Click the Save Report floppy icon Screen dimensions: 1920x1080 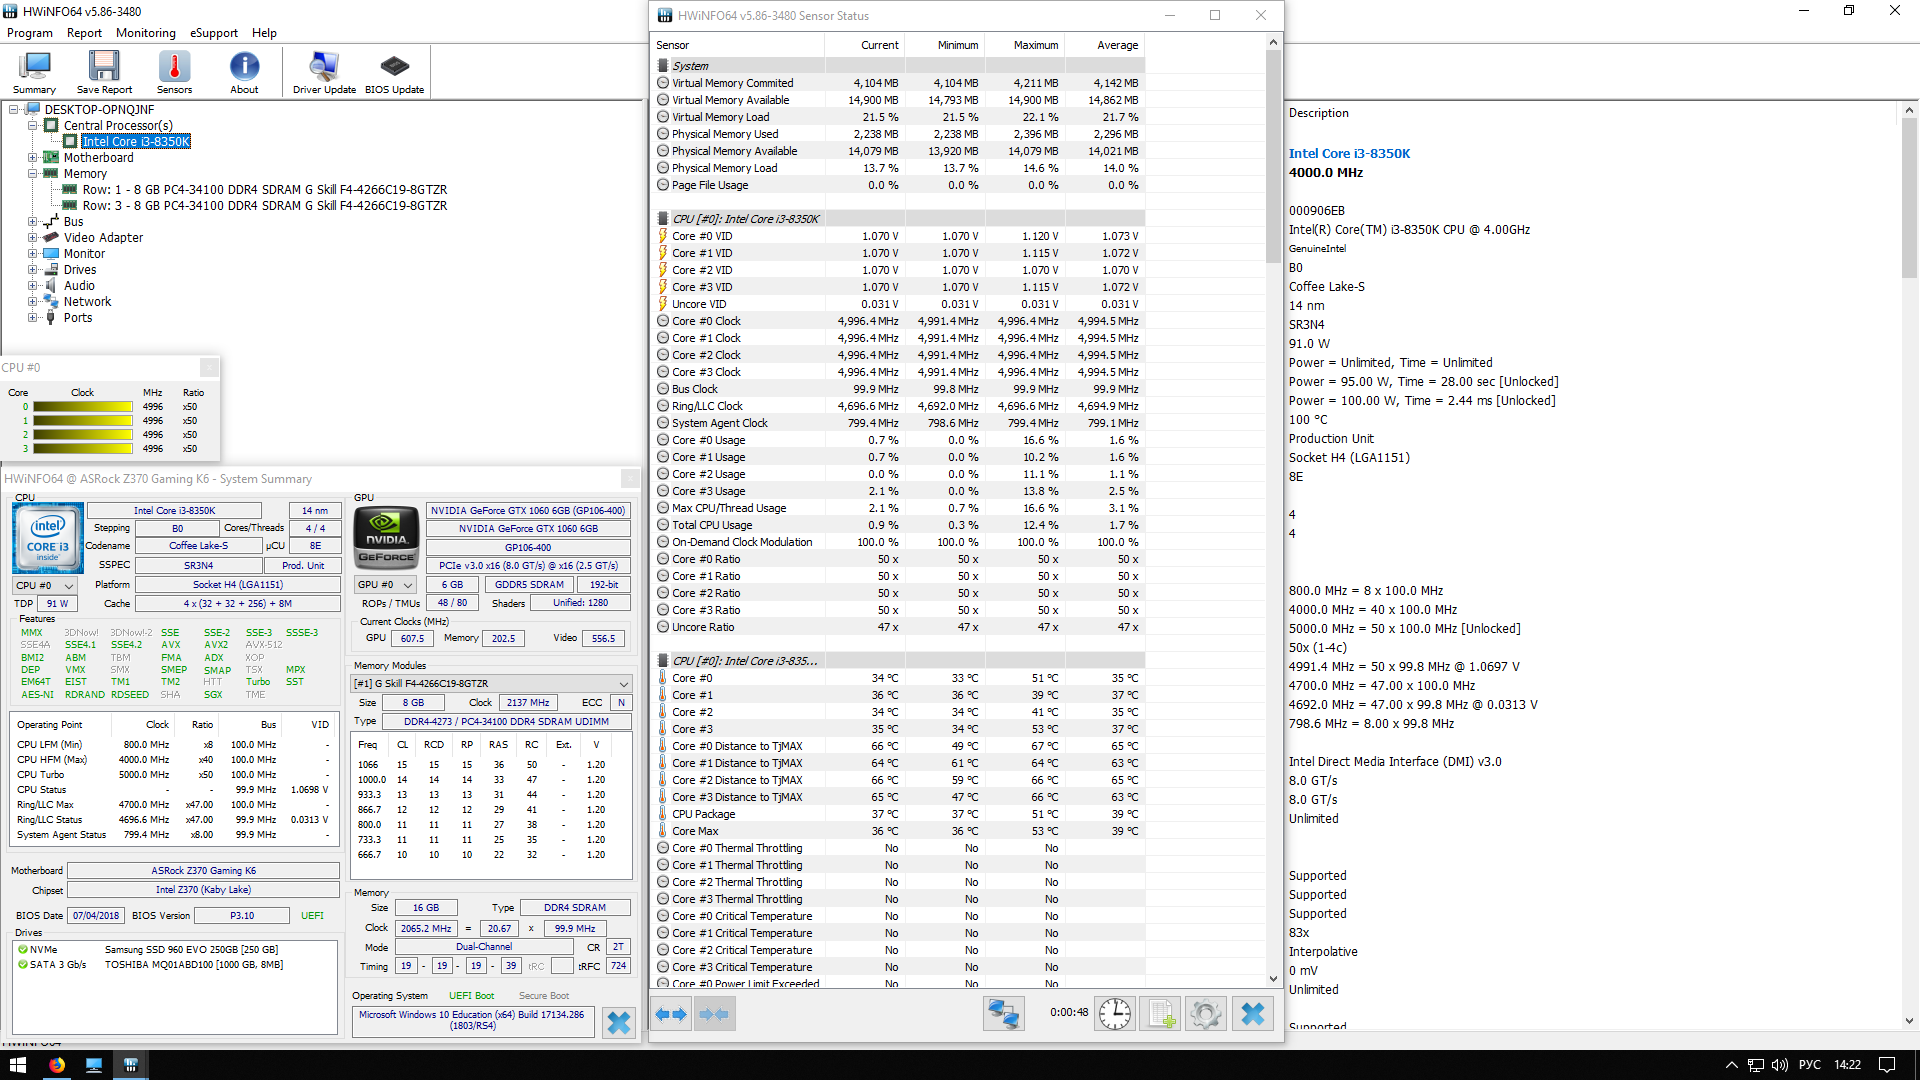click(x=104, y=72)
